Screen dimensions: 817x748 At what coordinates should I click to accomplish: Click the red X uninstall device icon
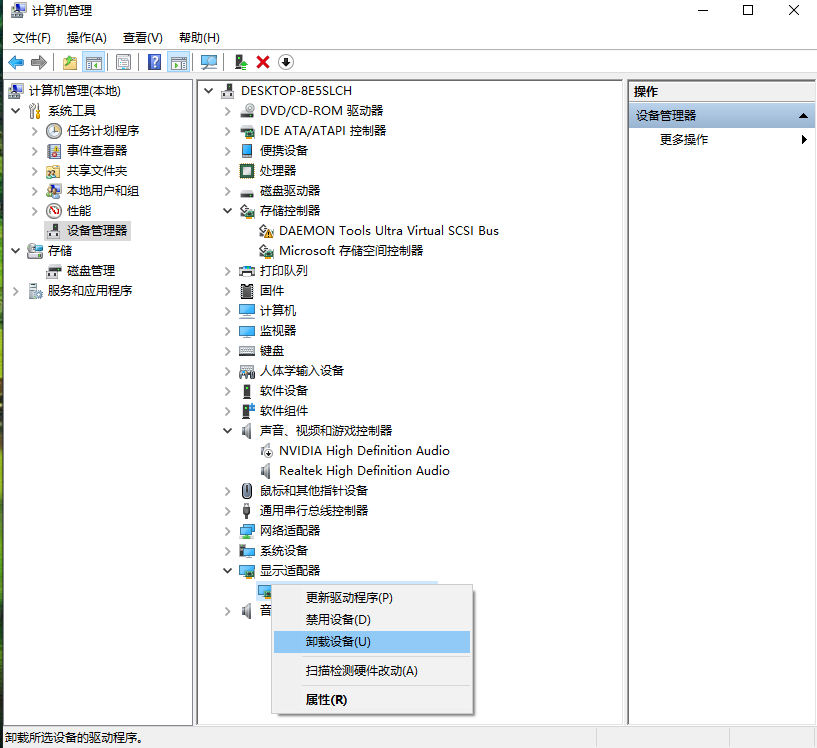[263, 63]
